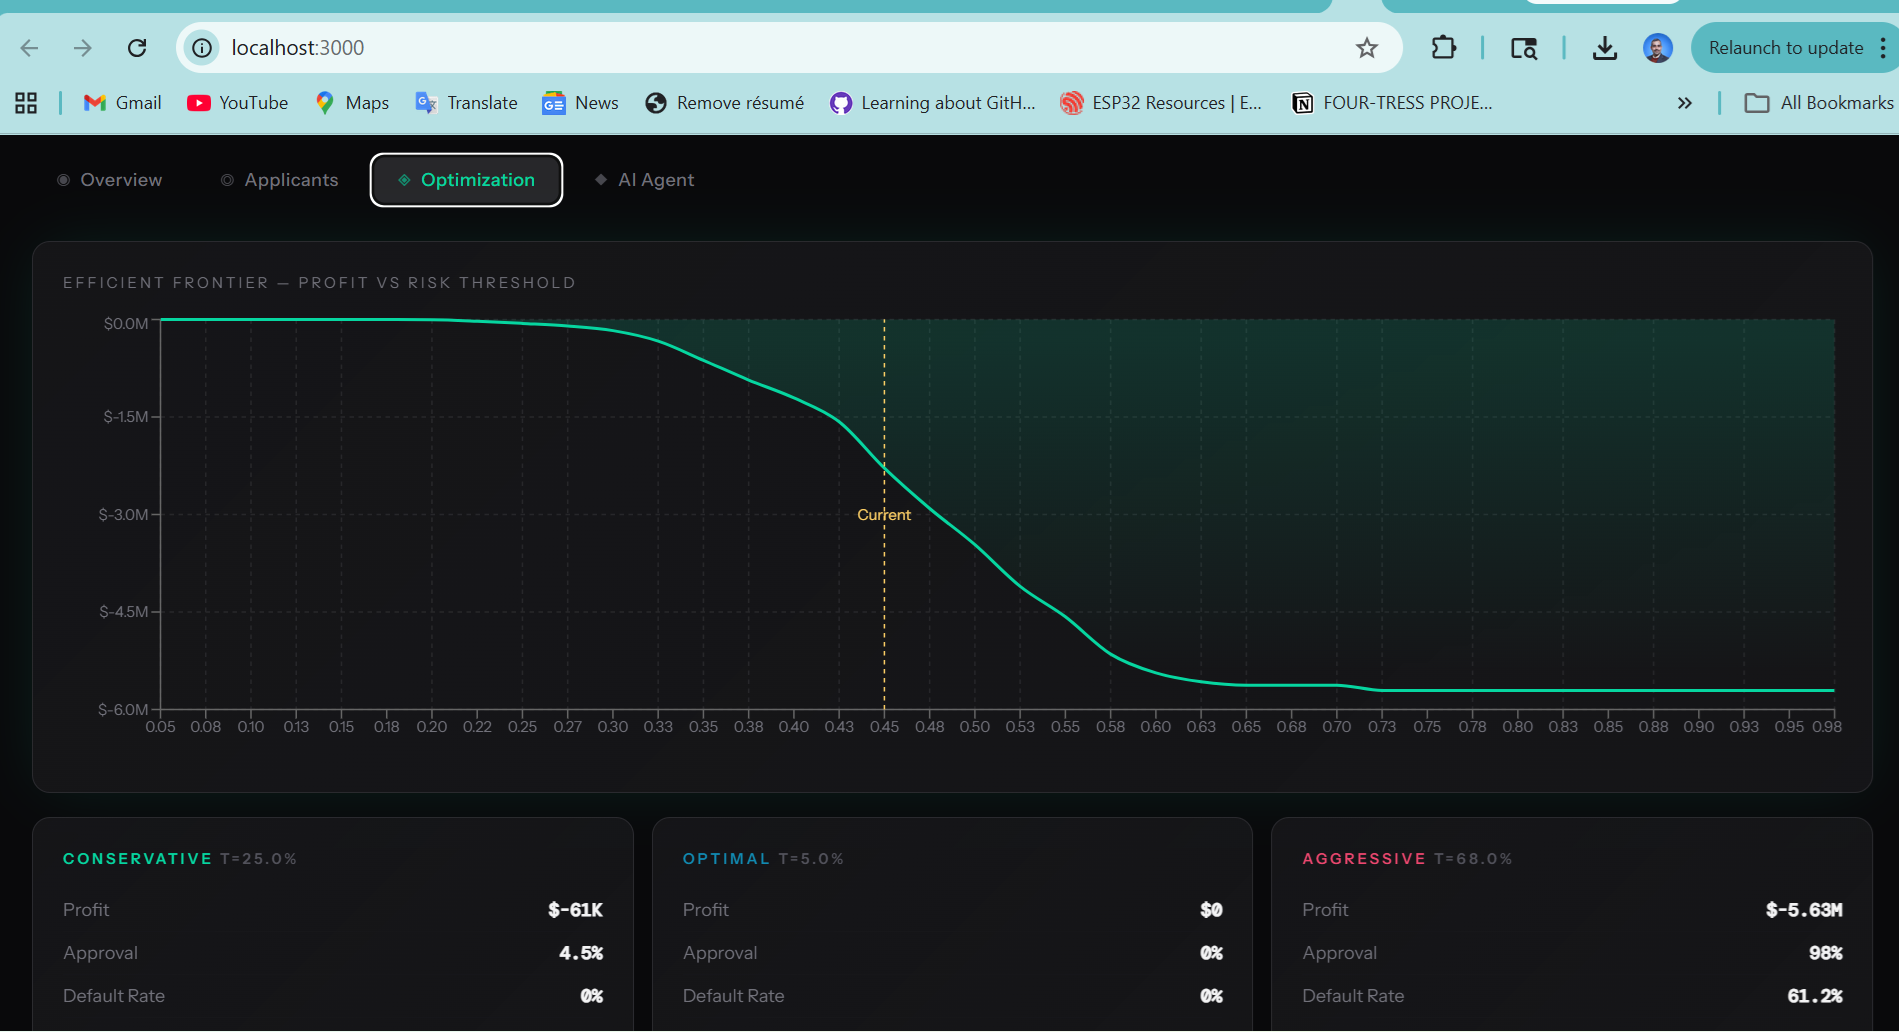Open the All Bookmarks folder
Viewport: 1899px width, 1032px height.
(1819, 103)
